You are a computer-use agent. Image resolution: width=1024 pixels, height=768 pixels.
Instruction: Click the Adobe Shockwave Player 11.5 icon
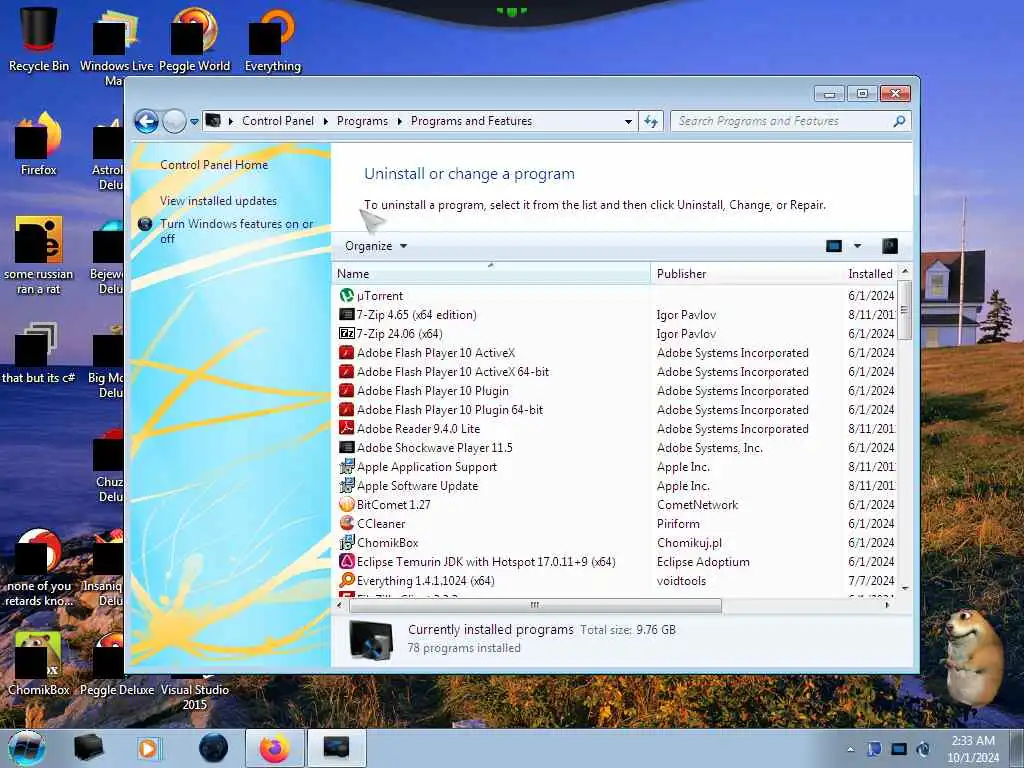347,447
